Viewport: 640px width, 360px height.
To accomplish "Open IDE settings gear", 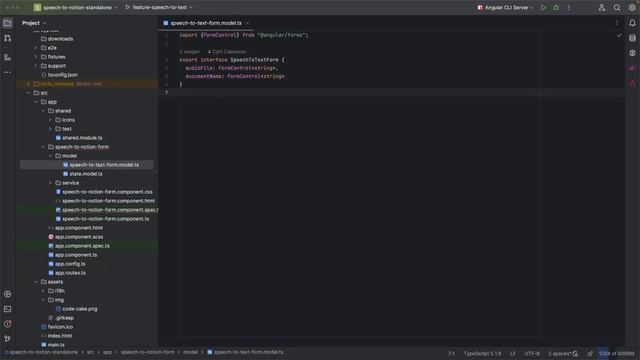I will click(x=632, y=7).
